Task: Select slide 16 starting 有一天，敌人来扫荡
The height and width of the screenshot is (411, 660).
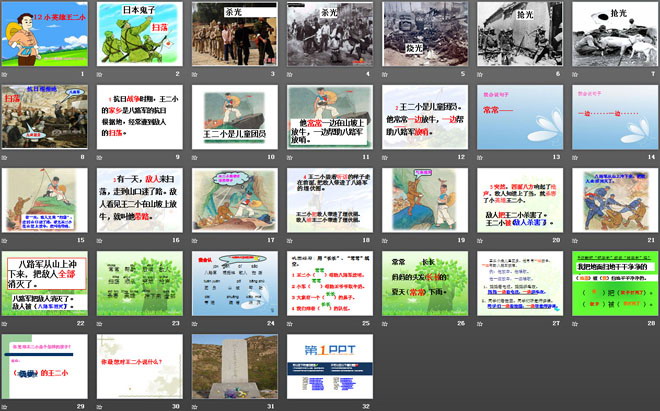Action: pyautogui.click(x=140, y=200)
